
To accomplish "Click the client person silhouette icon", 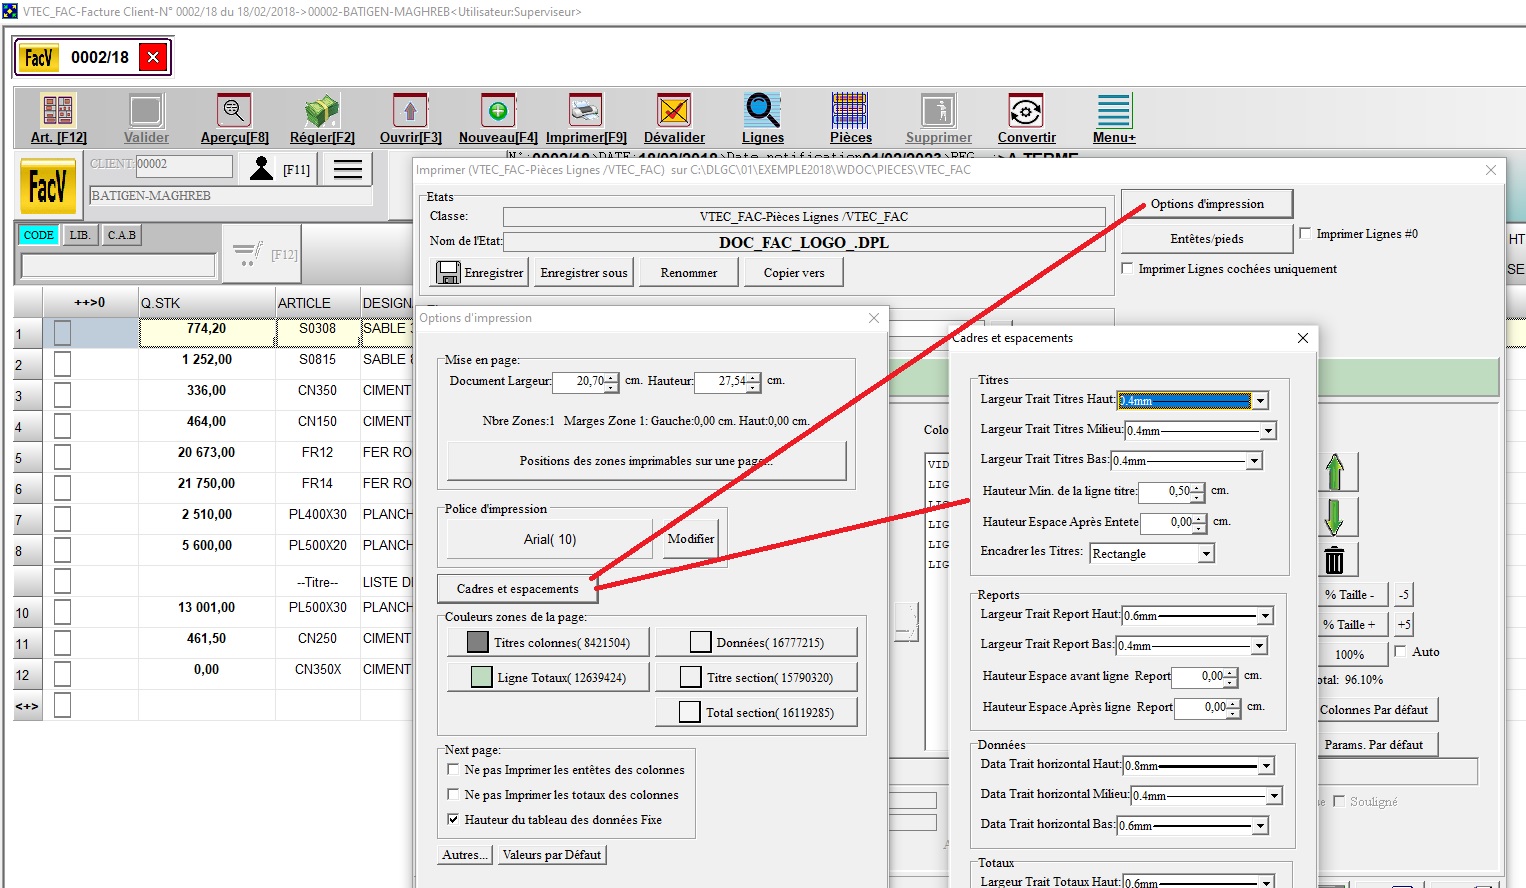I will [x=261, y=168].
